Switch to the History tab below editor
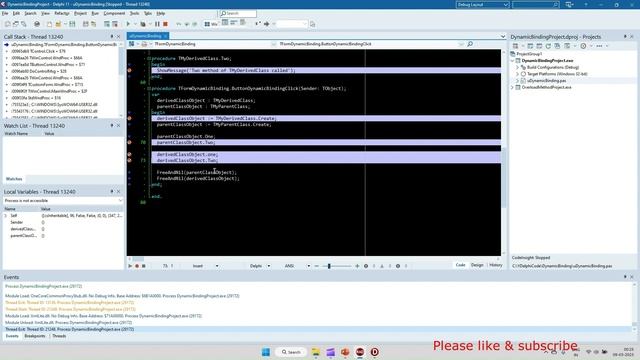Viewport: 640px width, 360px height. [x=496, y=265]
